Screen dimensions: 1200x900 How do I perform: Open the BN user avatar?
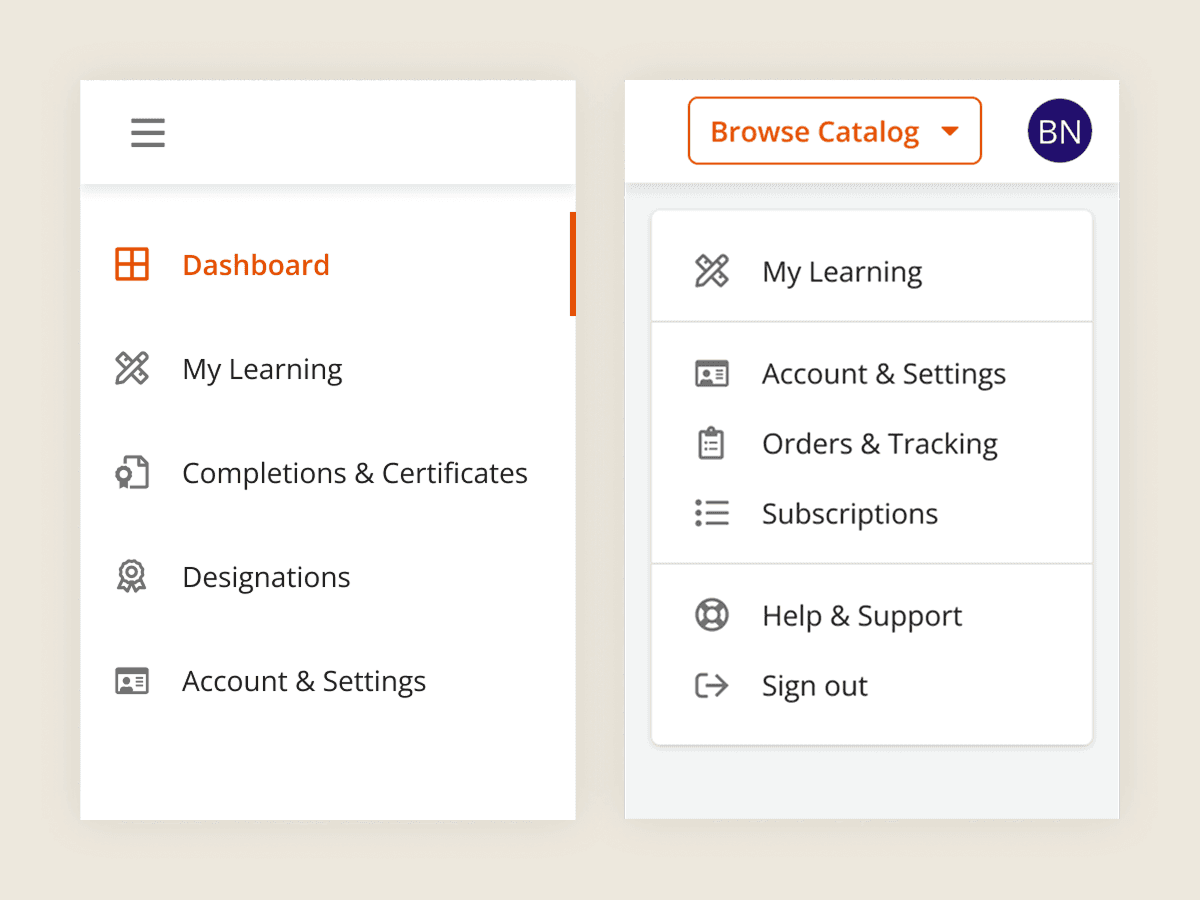tap(1060, 131)
